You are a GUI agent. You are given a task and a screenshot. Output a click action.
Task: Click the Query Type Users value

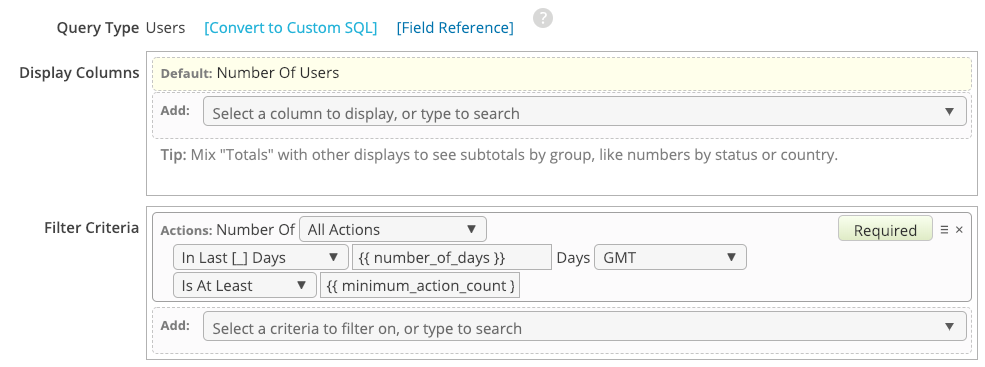point(165,28)
